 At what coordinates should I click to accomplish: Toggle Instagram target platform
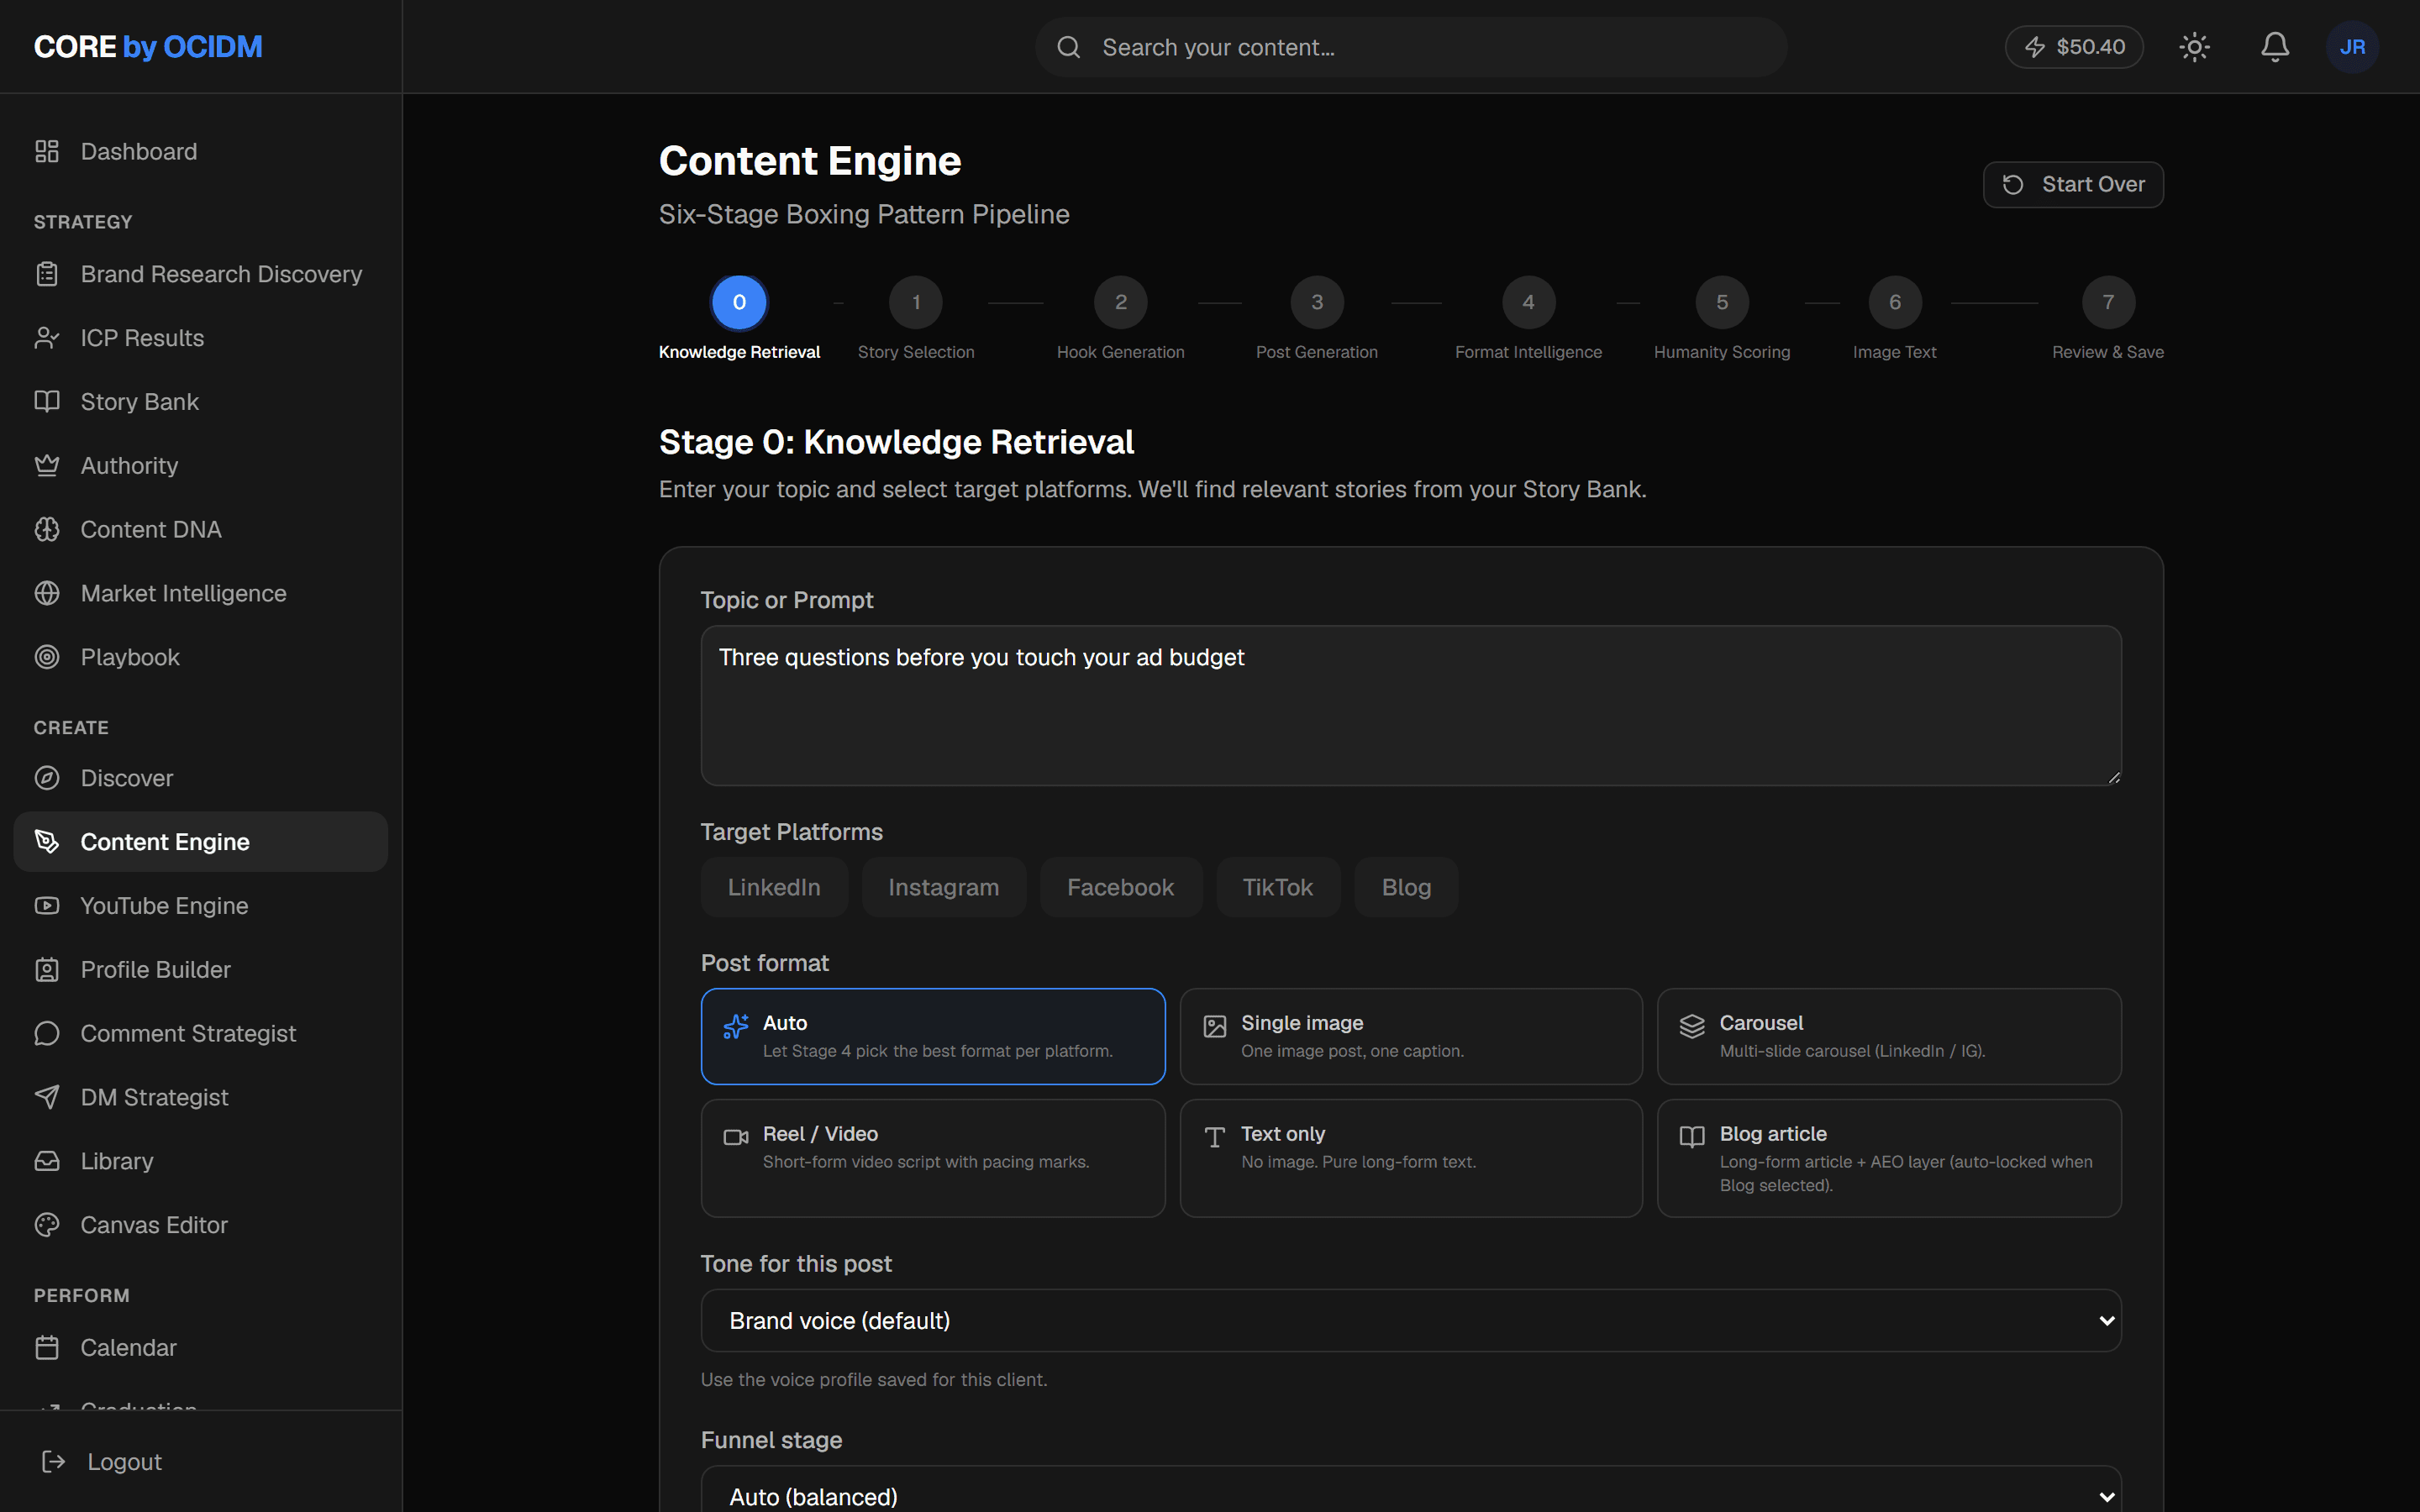pos(944,887)
